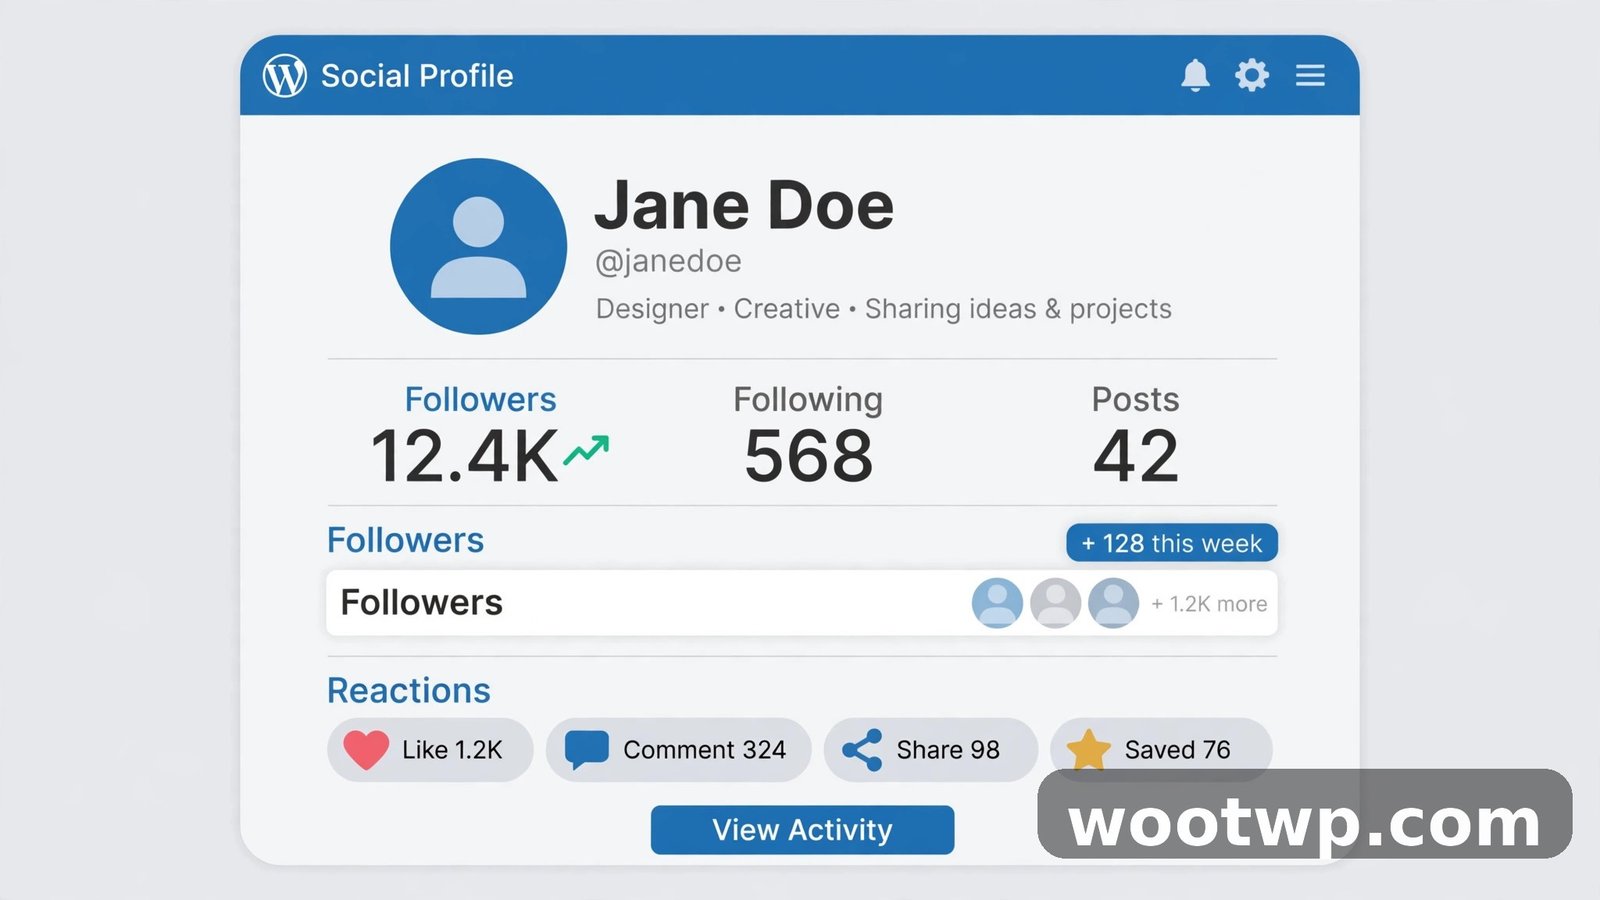Click the 'Comment 324' label text
1600x900 pixels.
click(705, 750)
